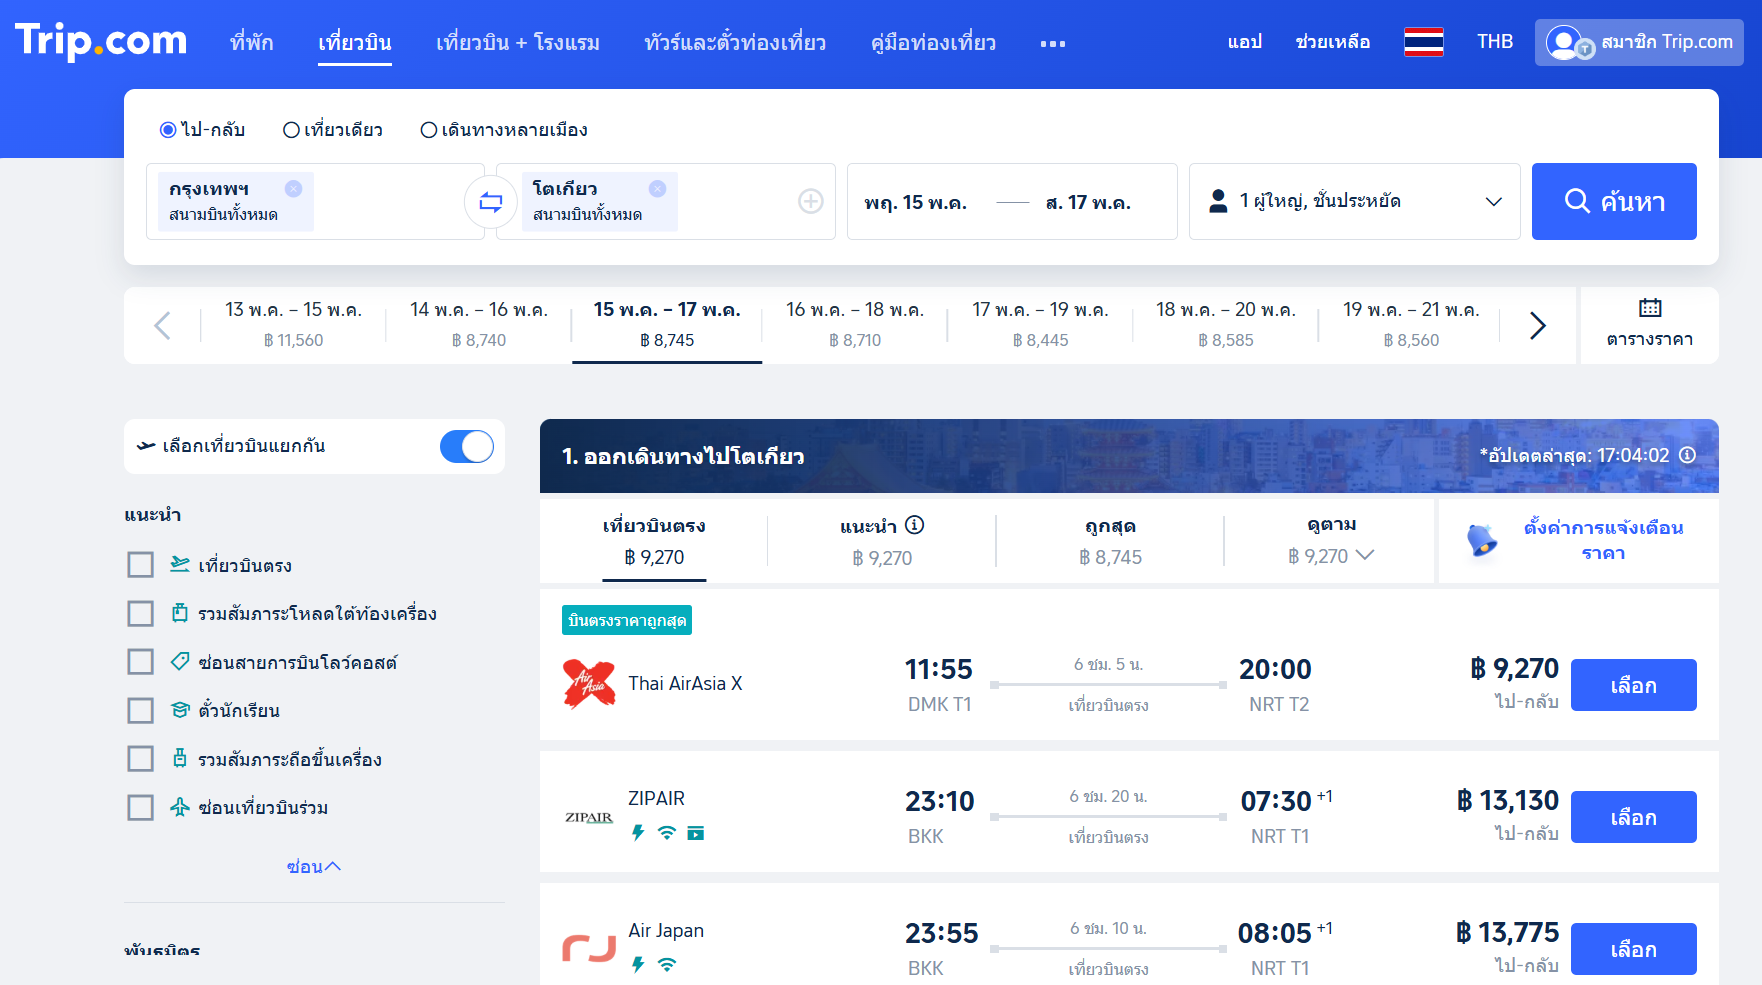Check the ตั๋วนักเรียน filter

click(x=140, y=710)
